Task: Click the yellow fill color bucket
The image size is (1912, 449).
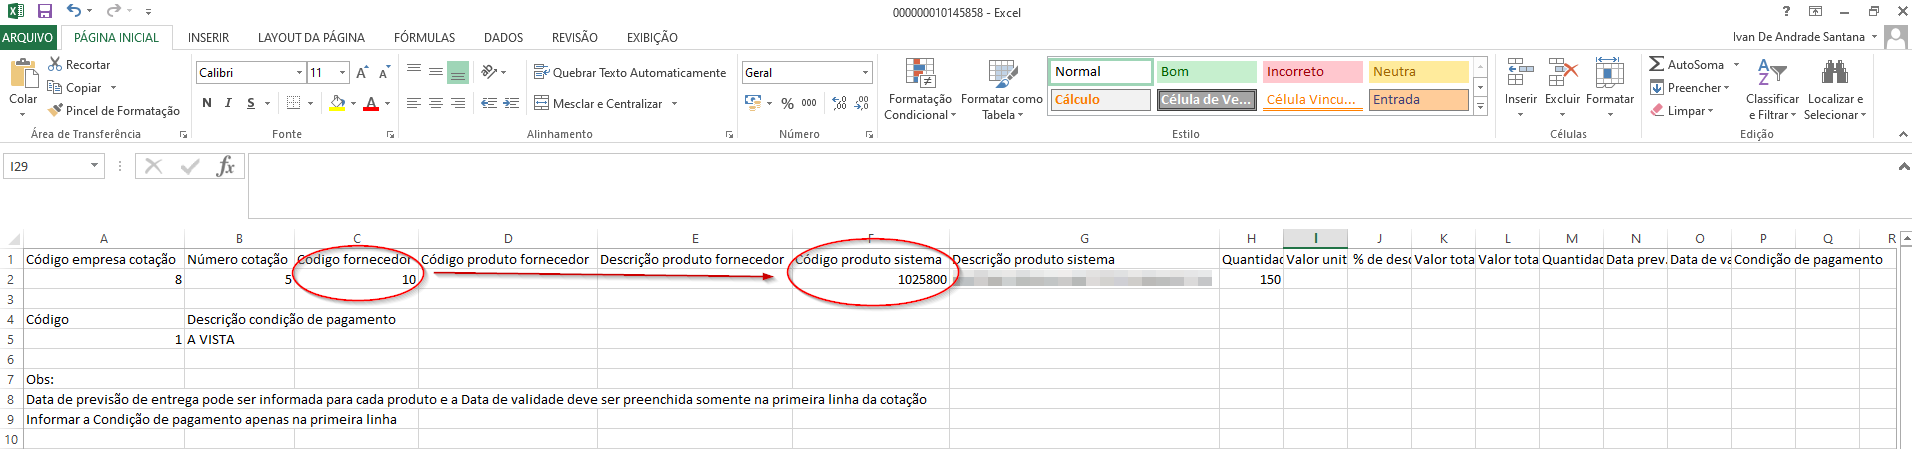Action: [x=338, y=103]
